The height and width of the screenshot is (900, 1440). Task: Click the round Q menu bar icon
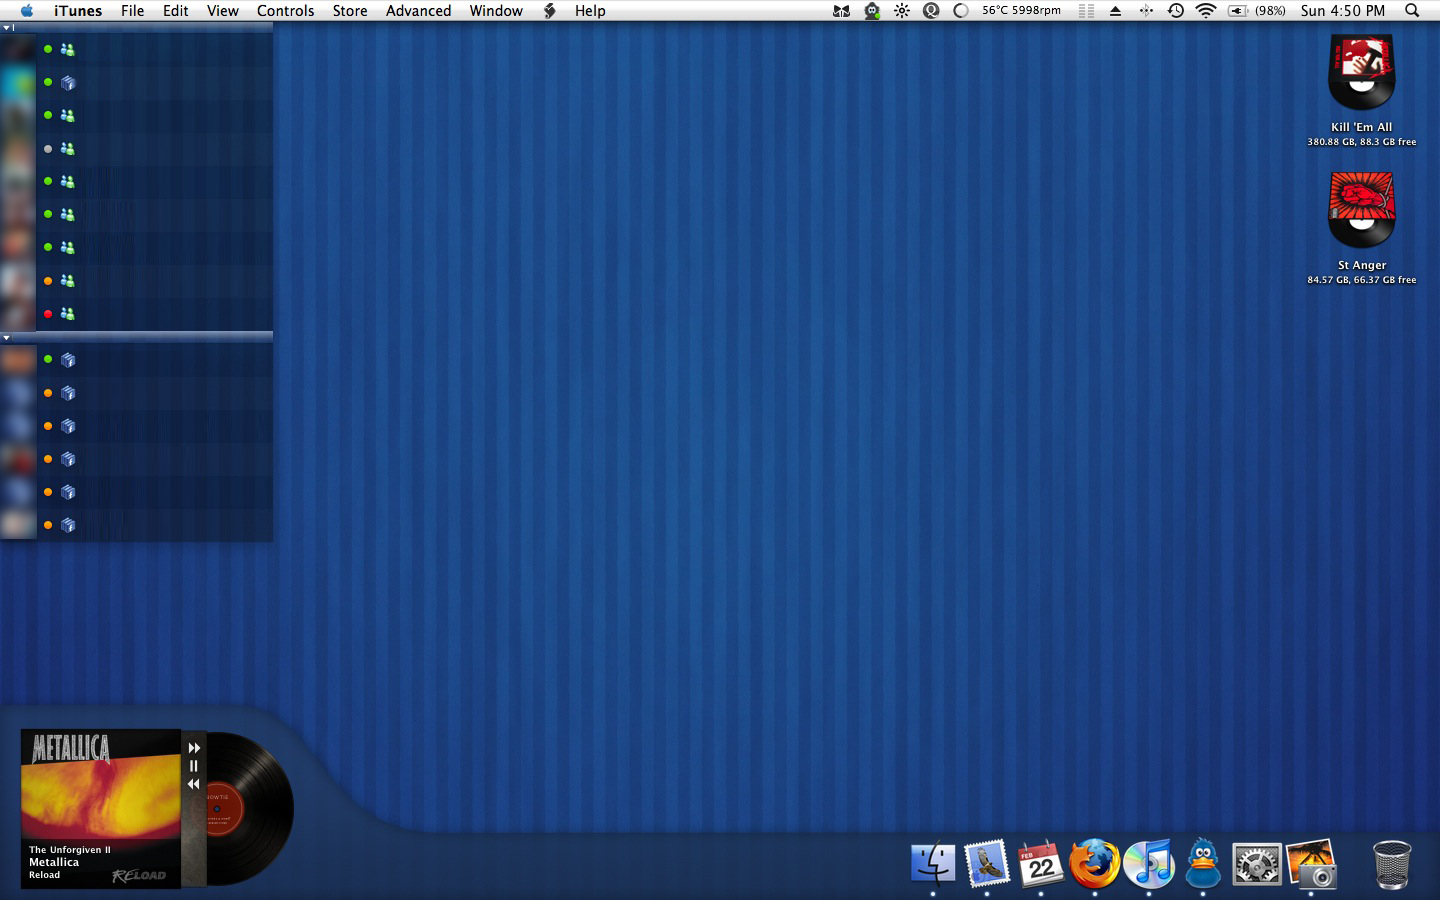point(931,11)
